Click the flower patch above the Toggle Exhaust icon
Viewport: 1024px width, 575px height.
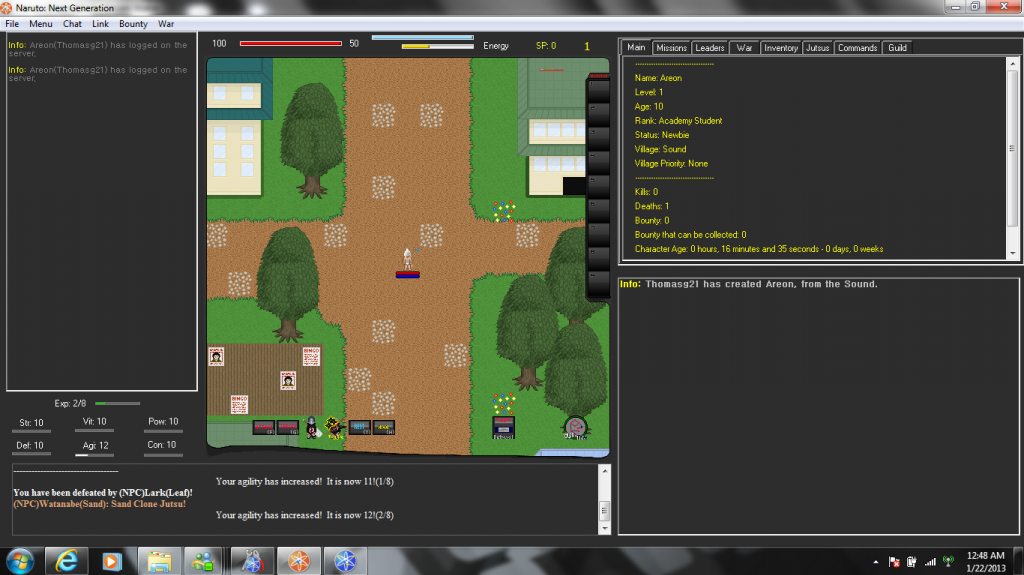point(504,402)
